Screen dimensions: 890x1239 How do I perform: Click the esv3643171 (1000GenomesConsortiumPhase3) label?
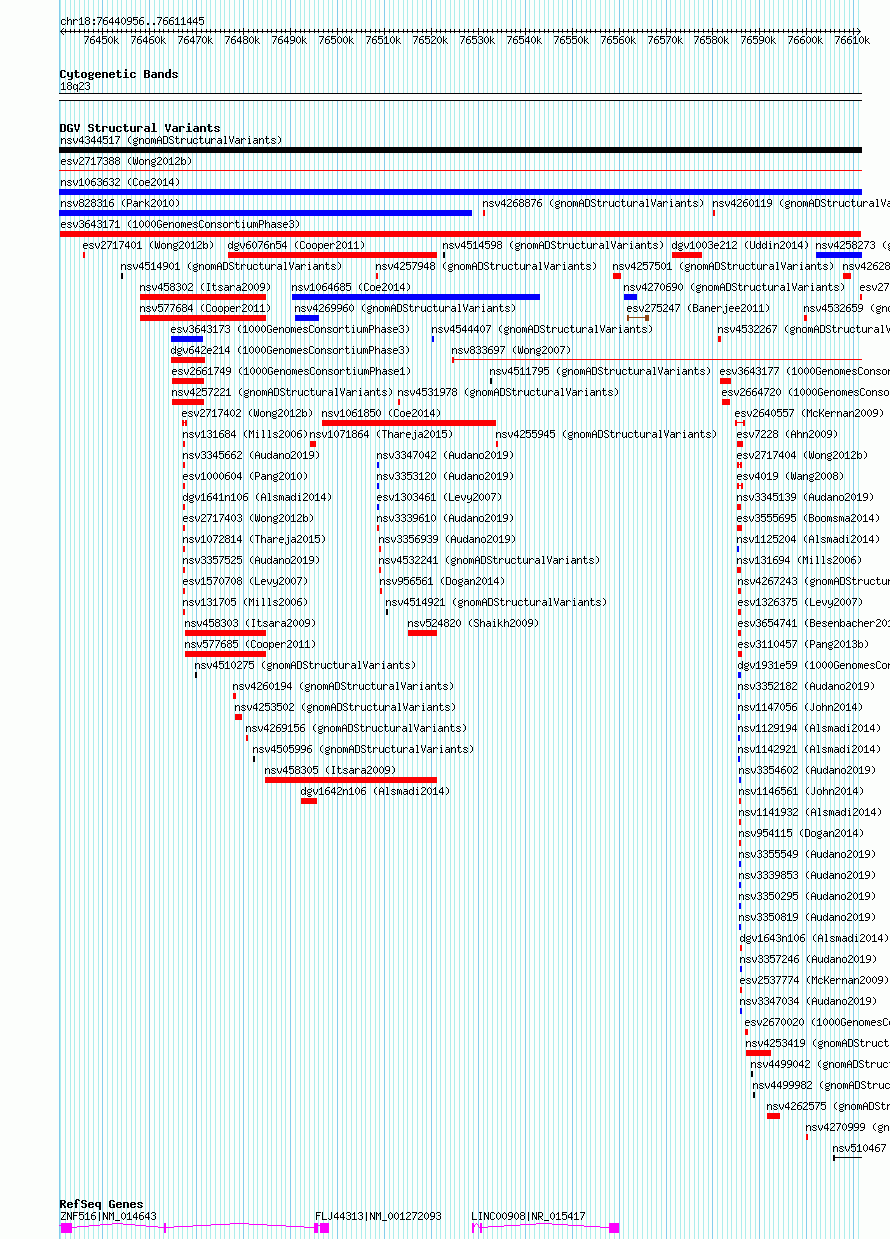click(180, 224)
